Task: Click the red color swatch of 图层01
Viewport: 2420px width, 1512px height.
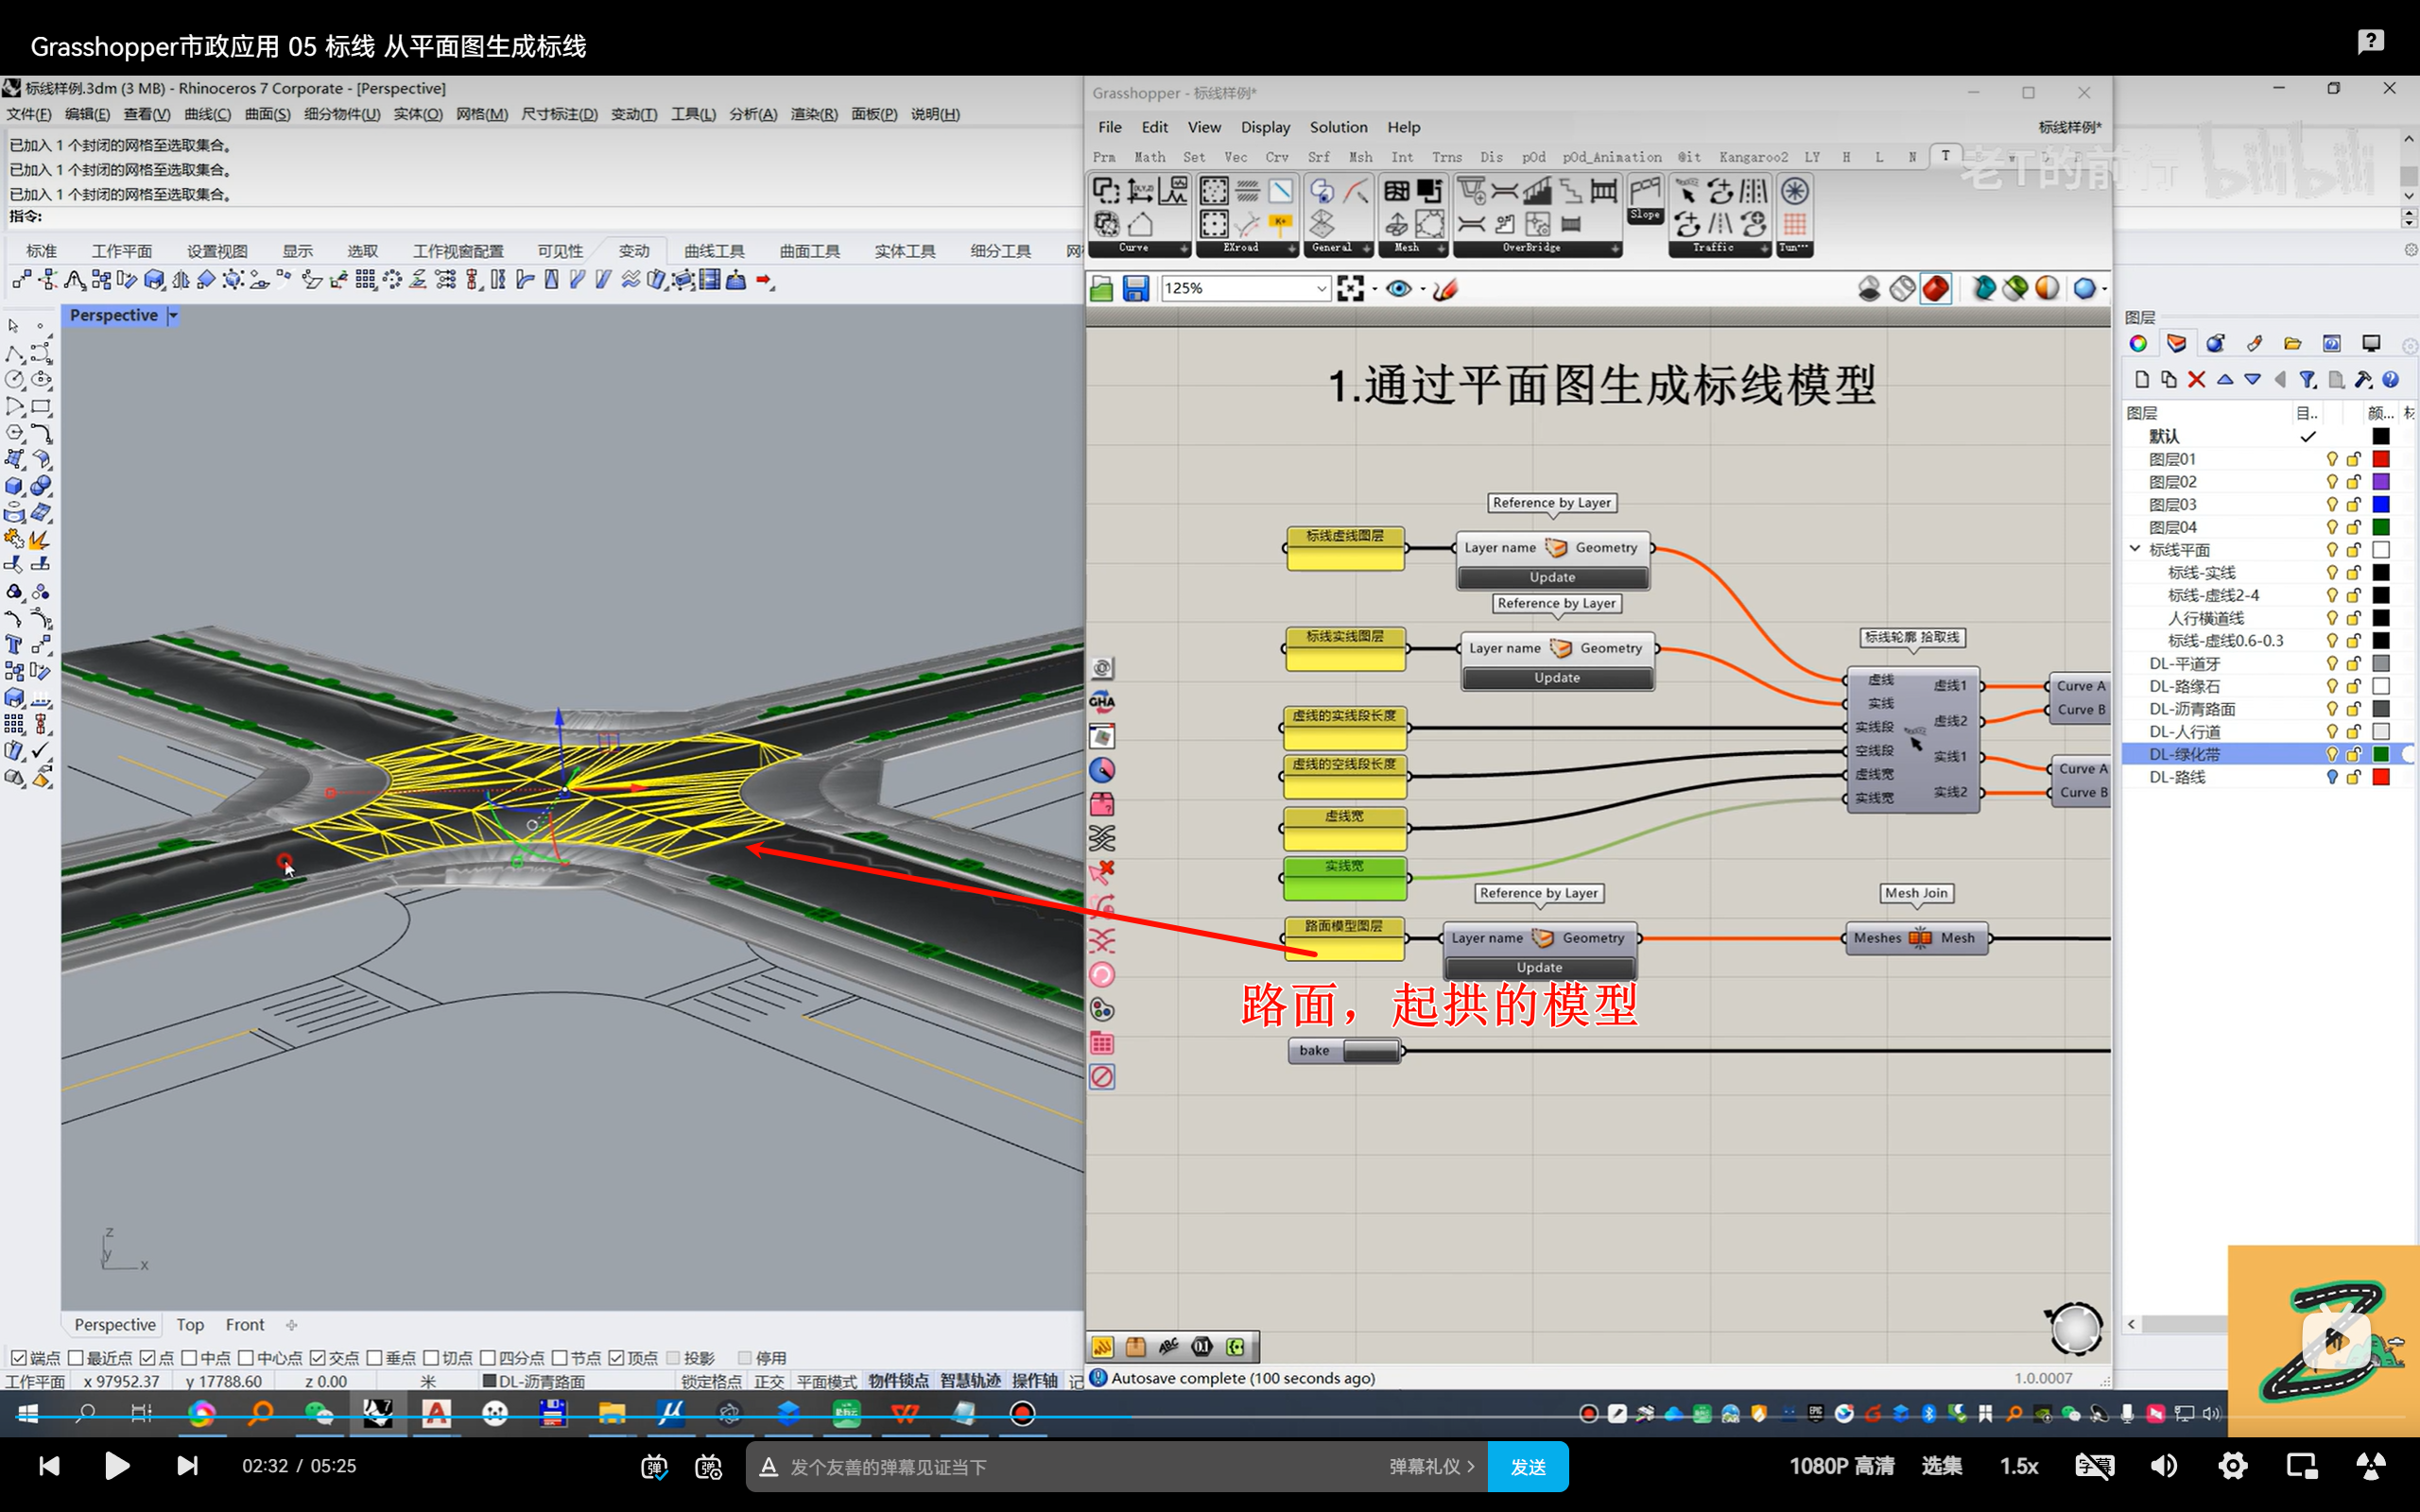Action: pyautogui.click(x=2381, y=459)
